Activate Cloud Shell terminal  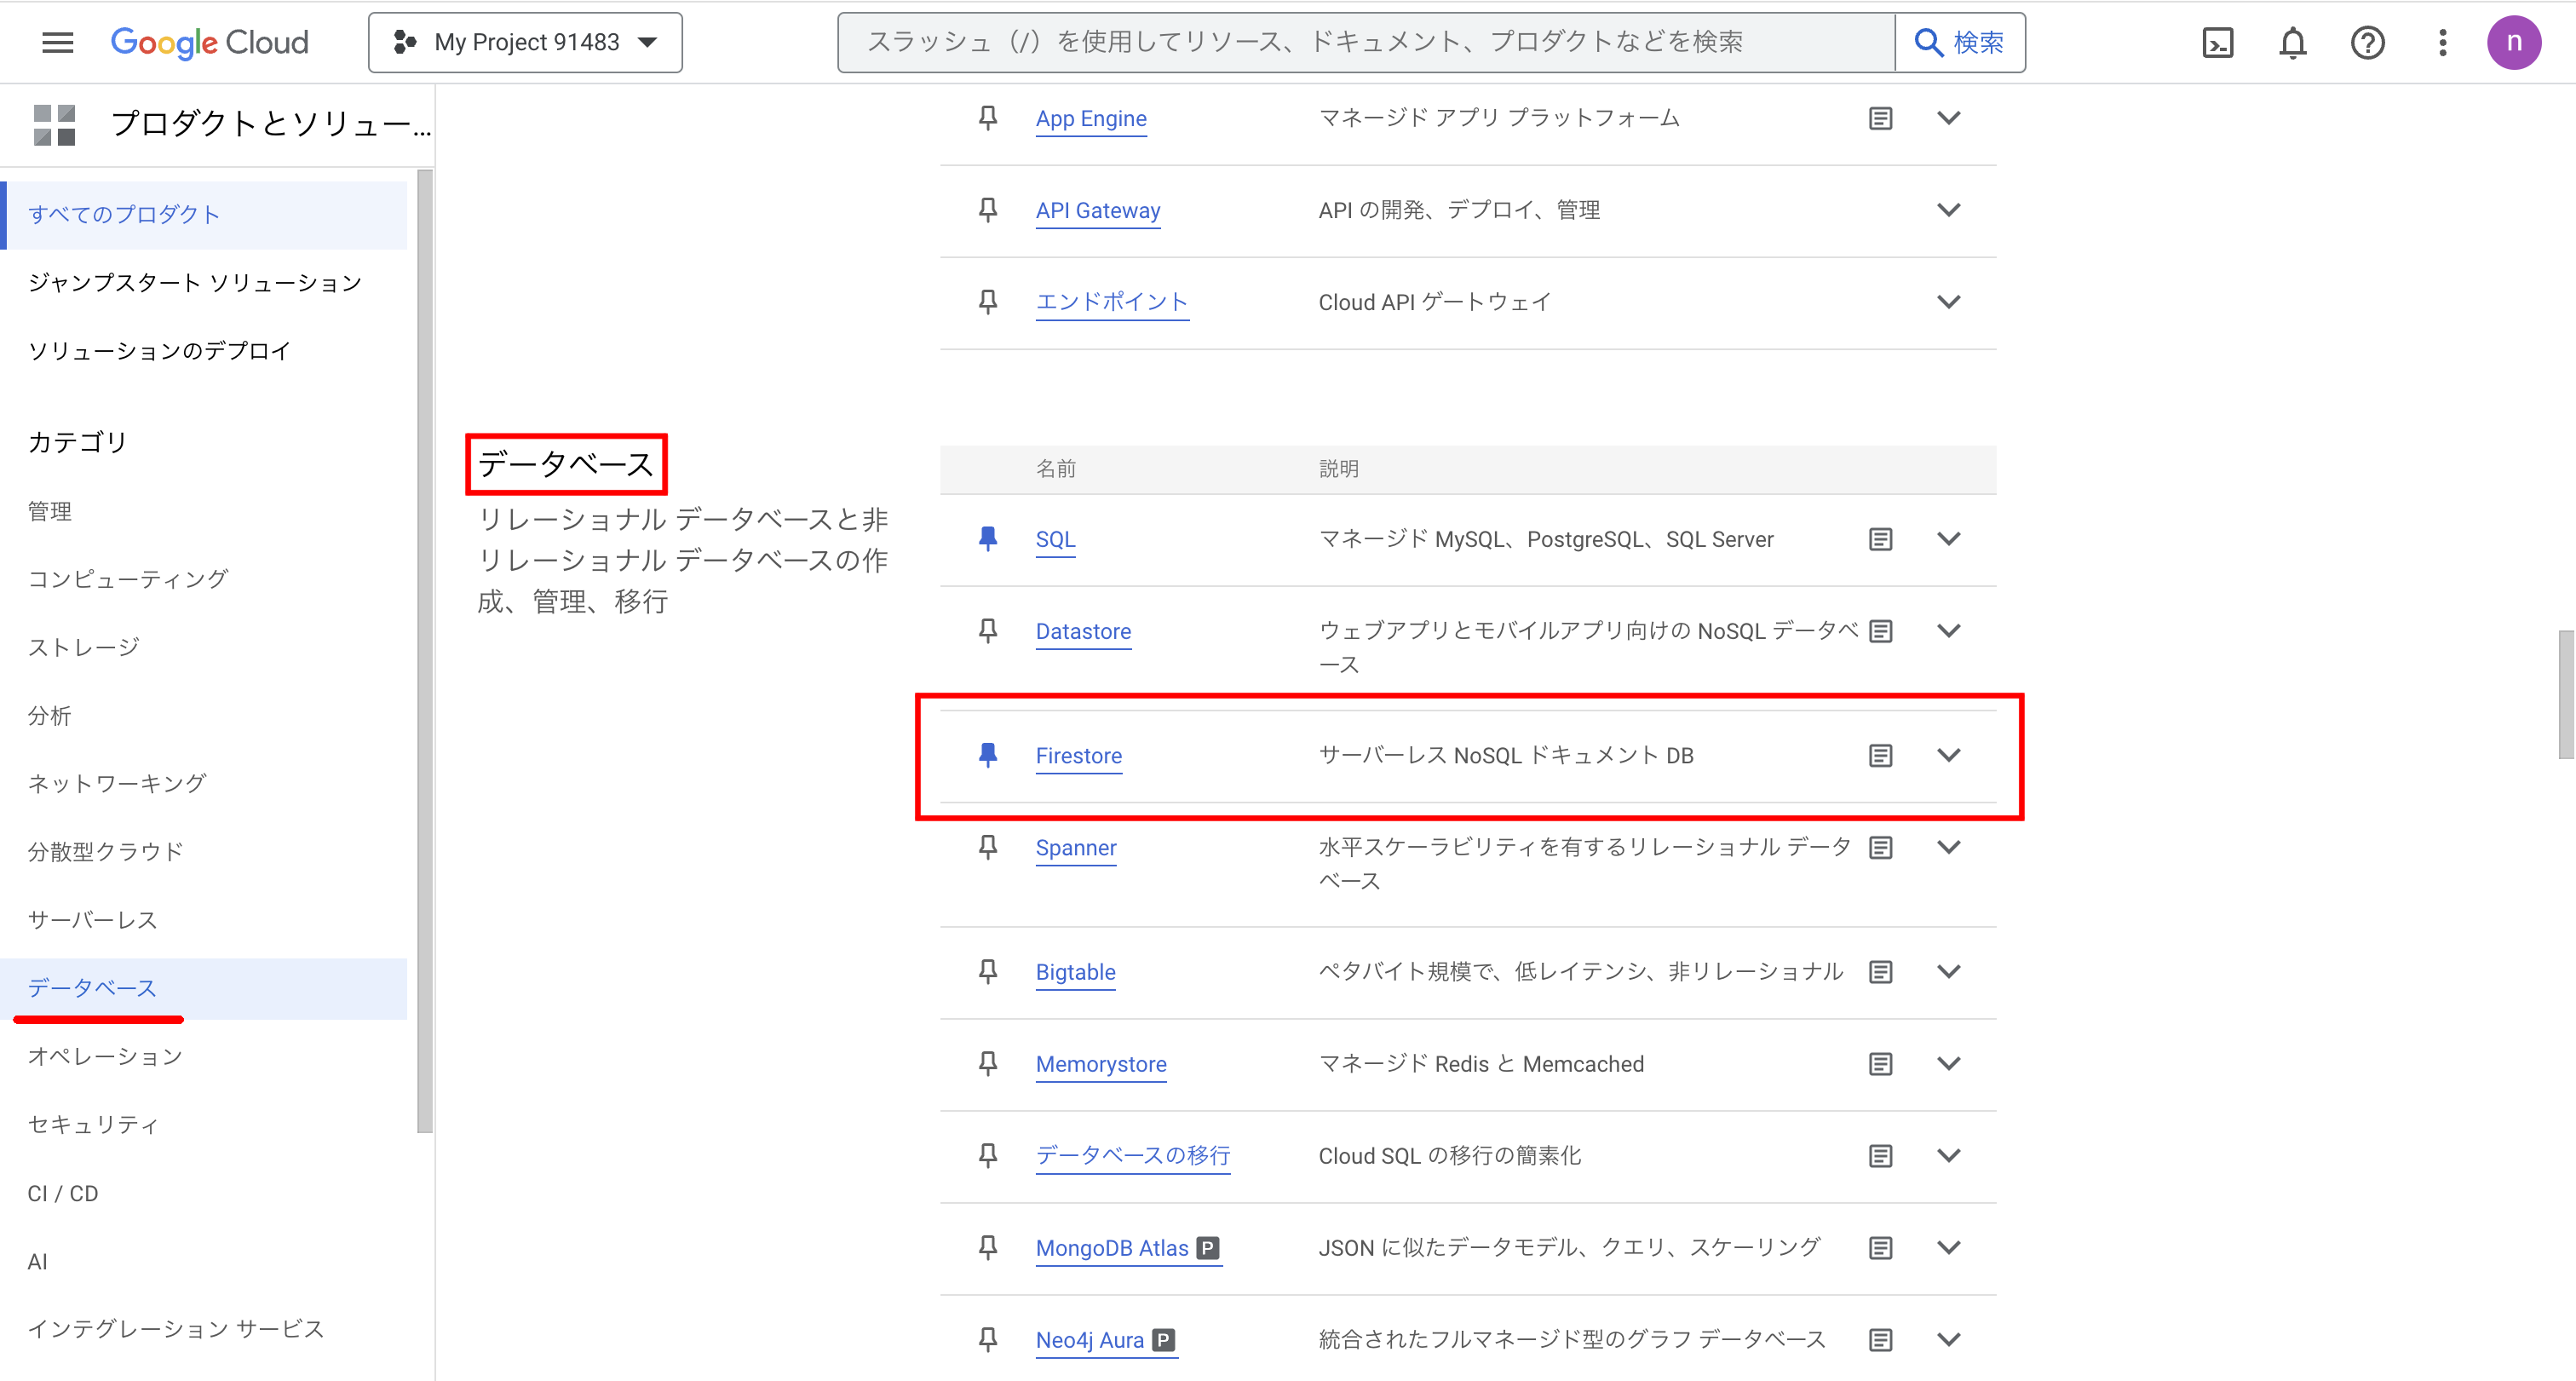point(2218,42)
